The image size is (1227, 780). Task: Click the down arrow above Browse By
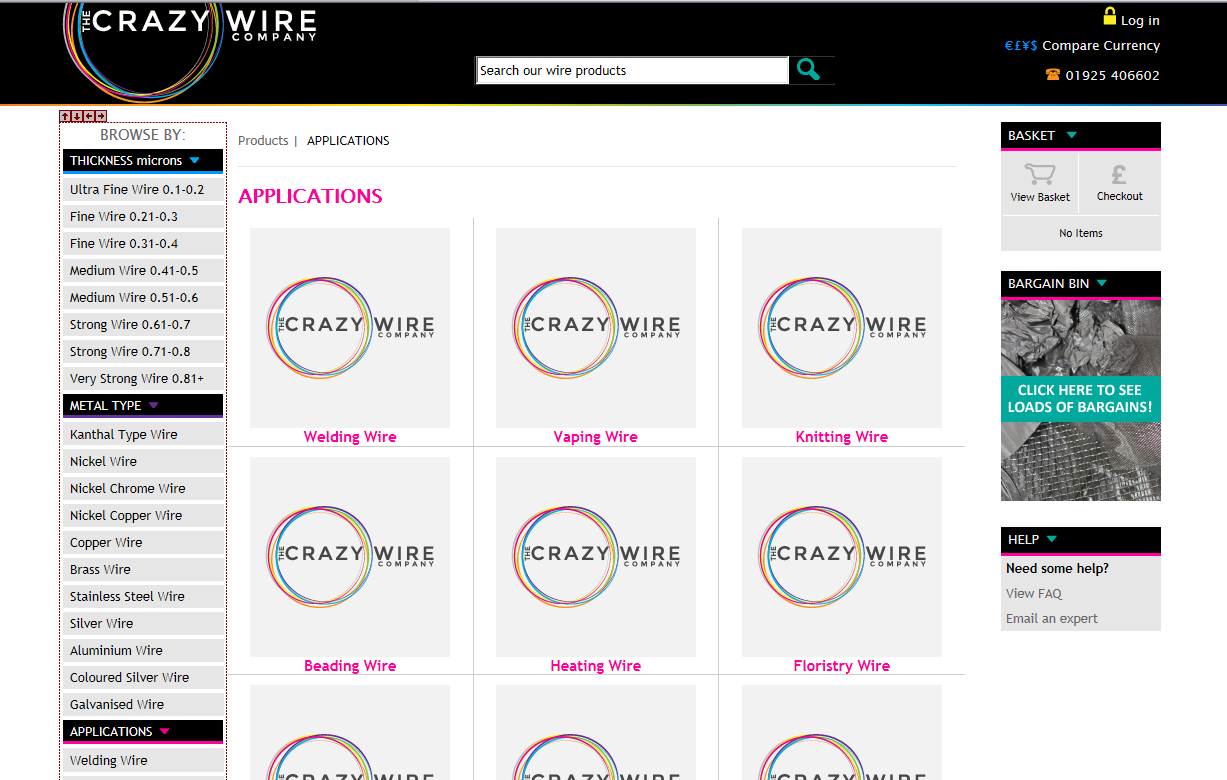[x=77, y=116]
